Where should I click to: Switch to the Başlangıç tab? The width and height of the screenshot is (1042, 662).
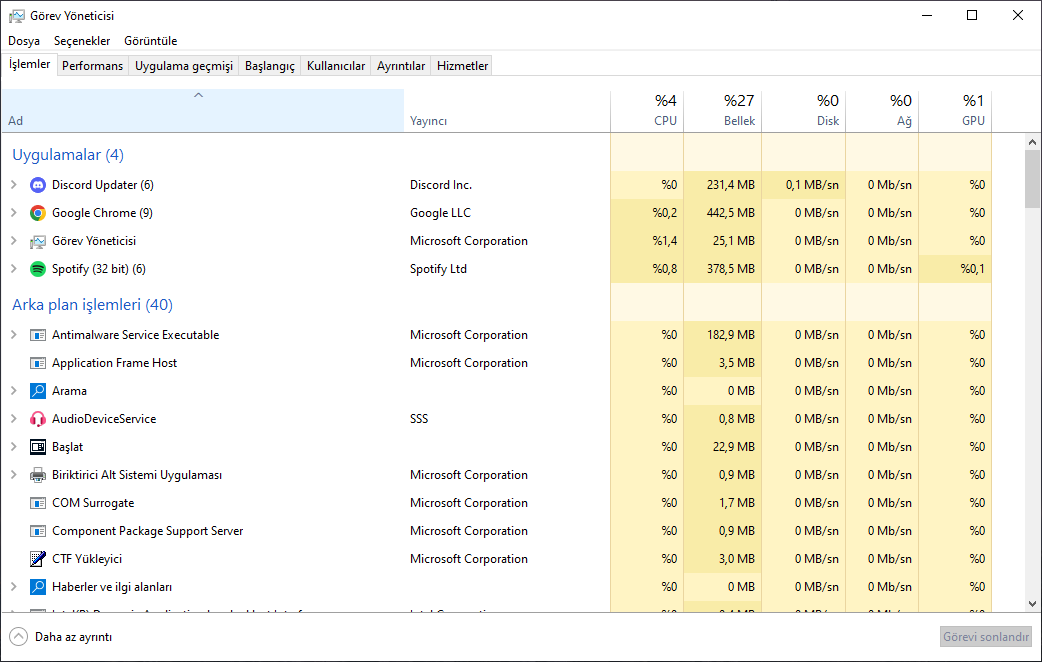[x=270, y=66]
